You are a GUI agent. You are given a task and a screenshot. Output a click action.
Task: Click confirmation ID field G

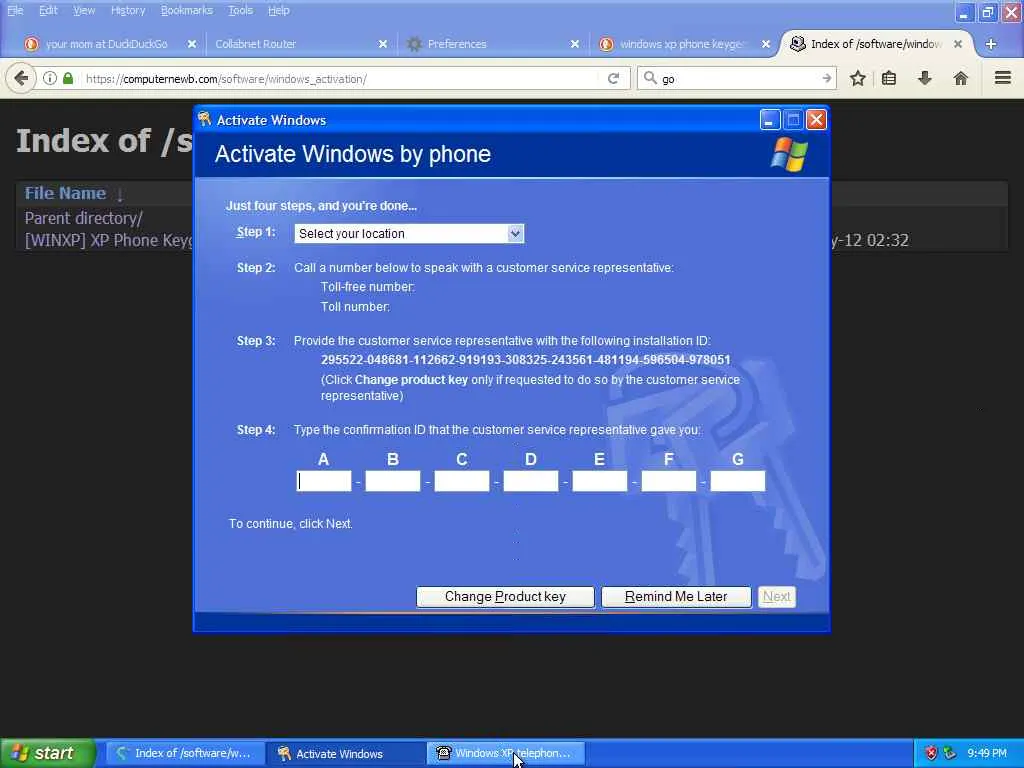738,481
